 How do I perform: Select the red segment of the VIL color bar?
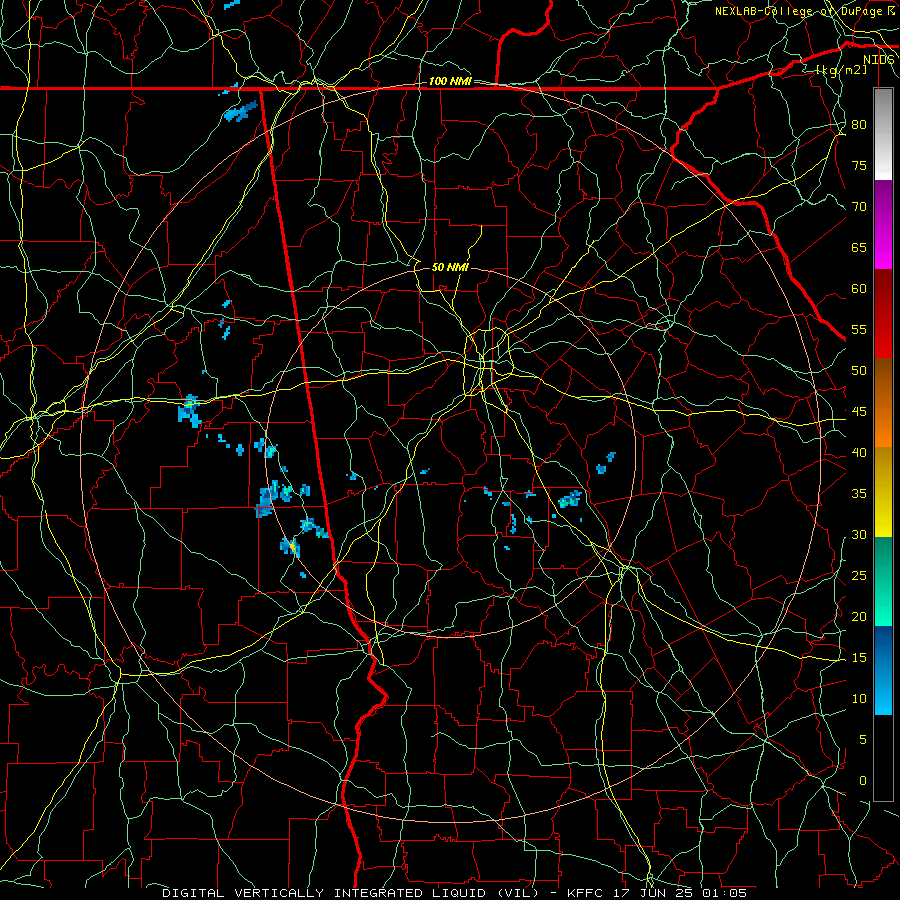coord(883,314)
